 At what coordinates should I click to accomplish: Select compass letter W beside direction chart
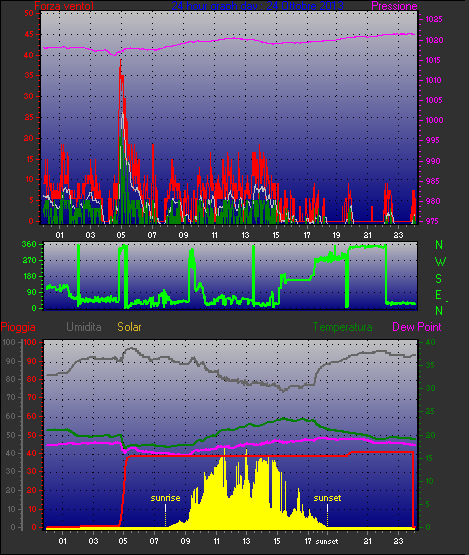(440, 262)
